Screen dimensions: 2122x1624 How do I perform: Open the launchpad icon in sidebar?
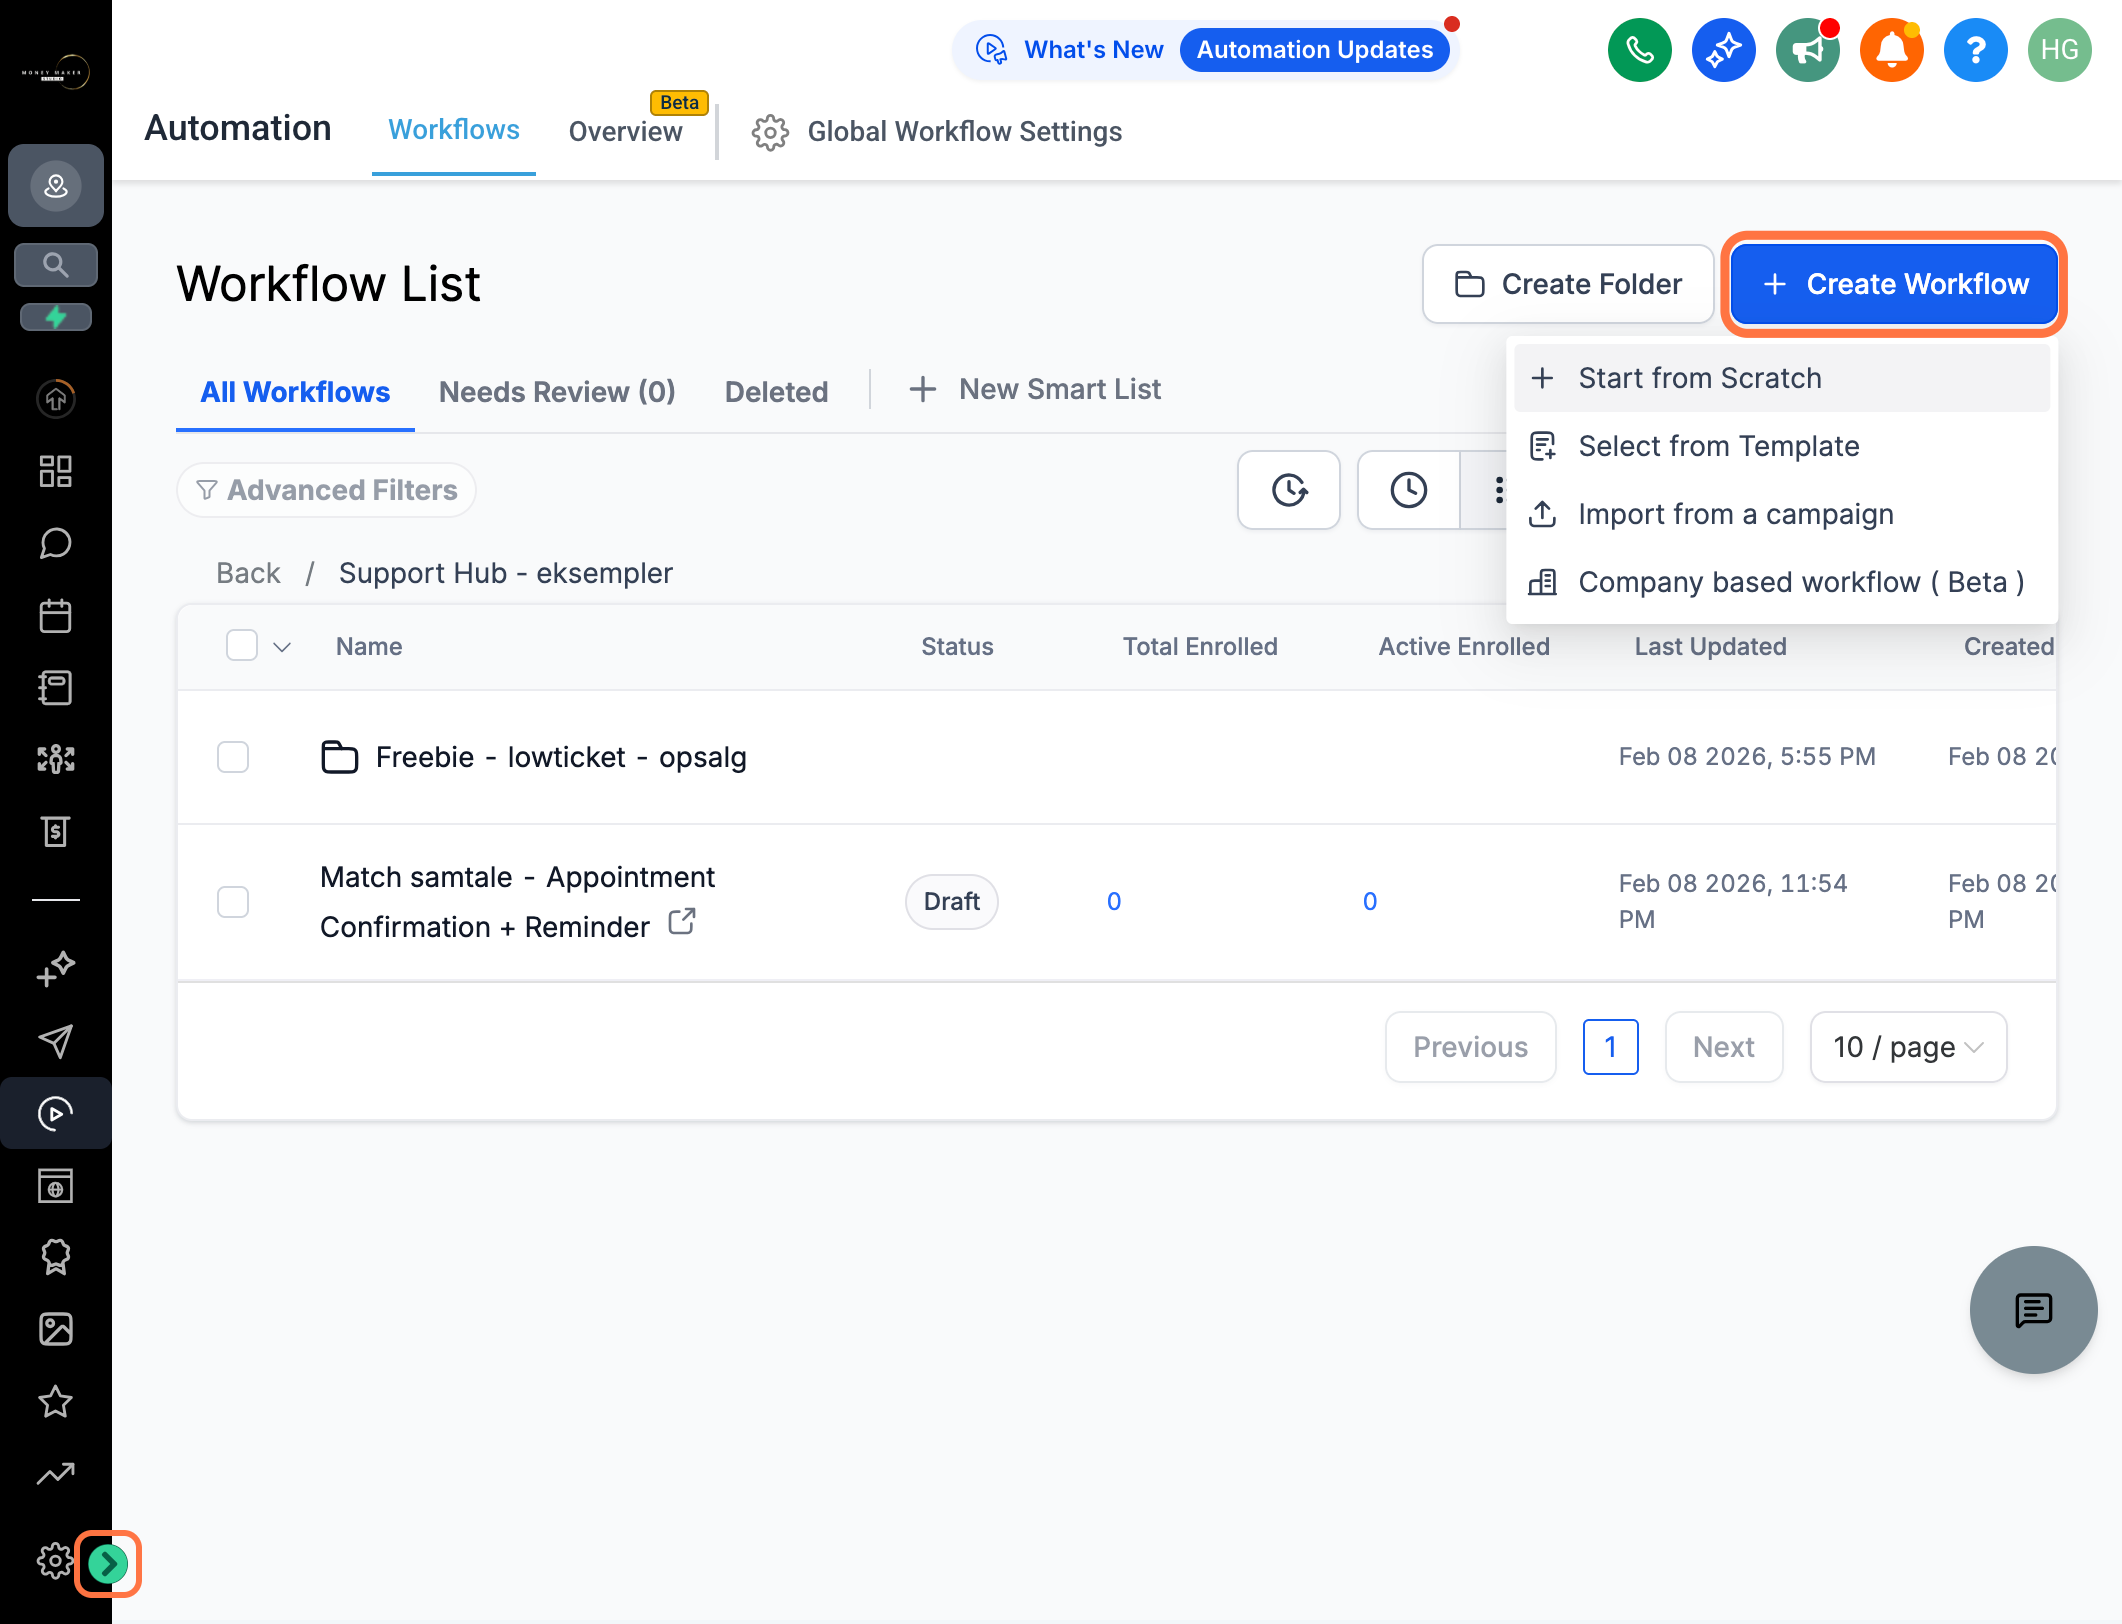pos(56,399)
